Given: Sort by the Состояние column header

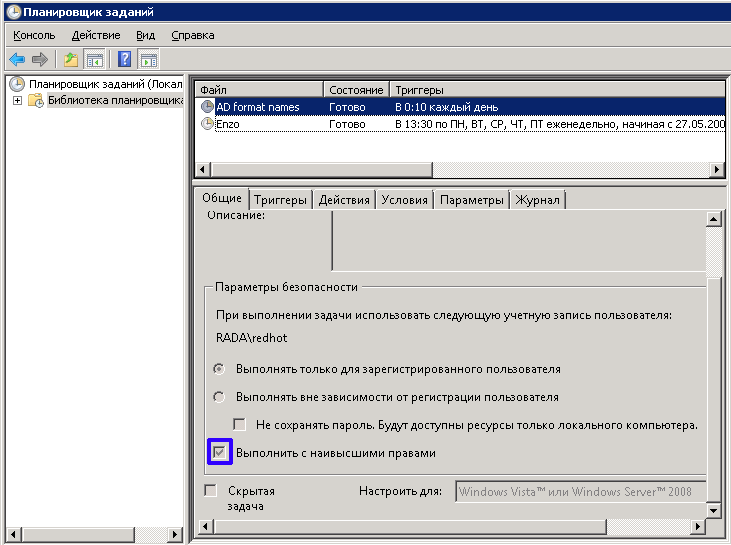Looking at the screenshot, I should click(356, 90).
